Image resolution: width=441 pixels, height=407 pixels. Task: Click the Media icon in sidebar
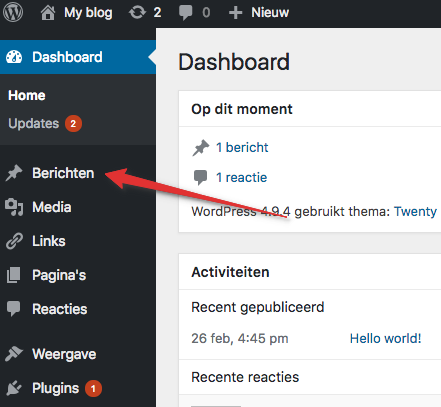[14, 207]
